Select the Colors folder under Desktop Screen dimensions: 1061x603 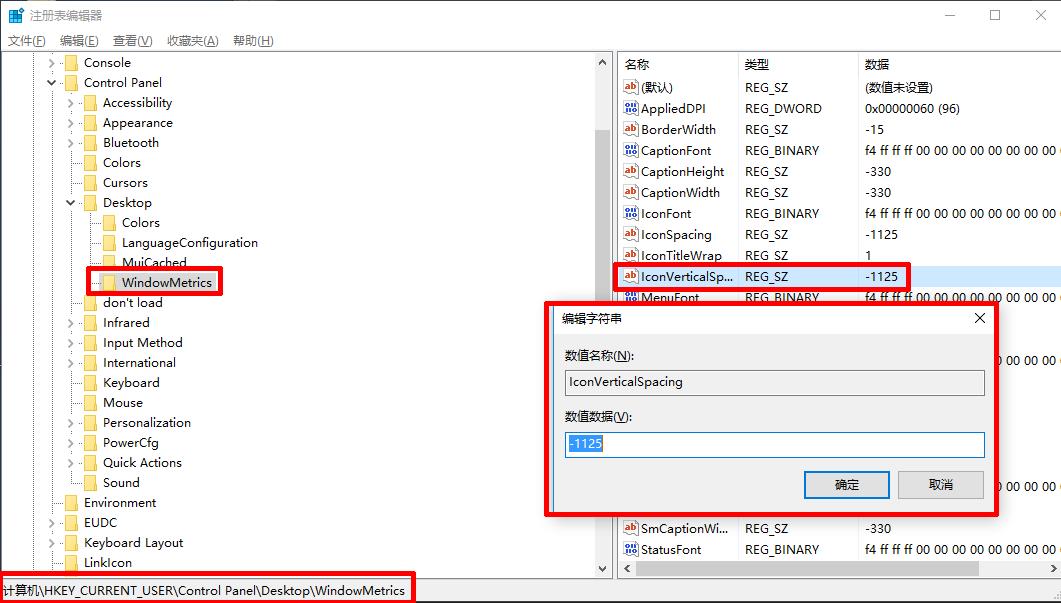tap(109, 222)
